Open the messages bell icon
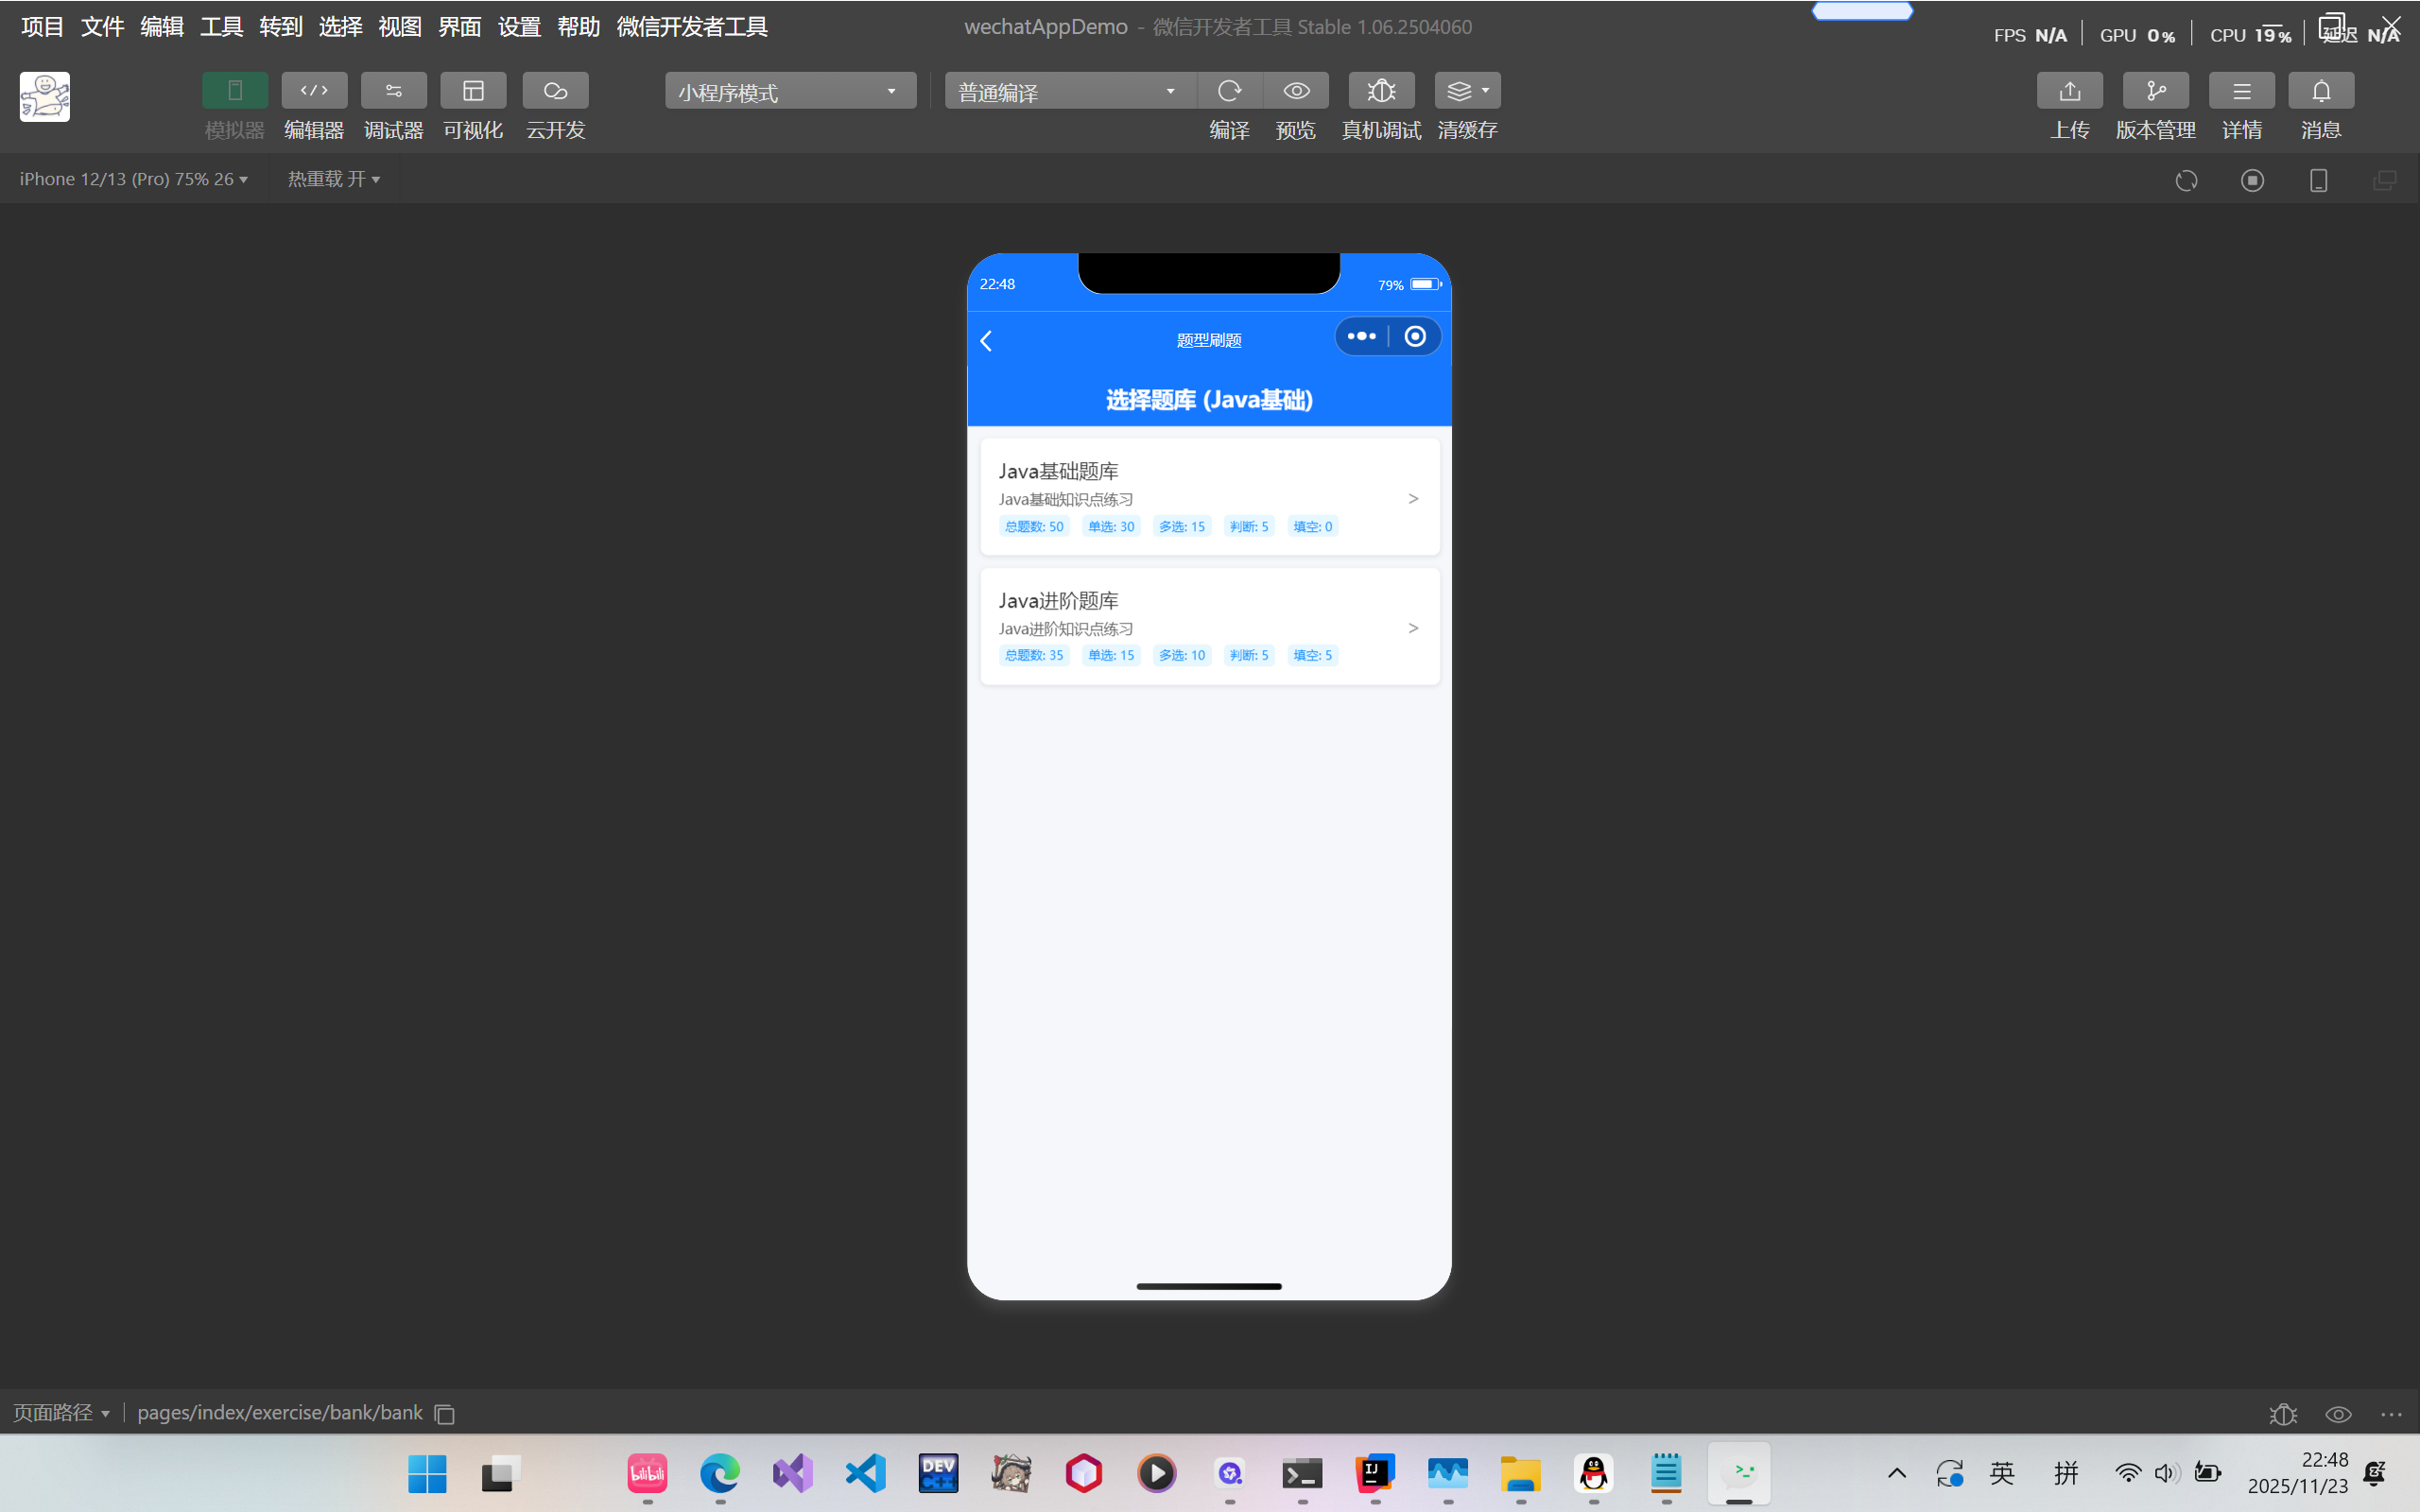Screen dimensions: 2420x1512 (2320, 91)
